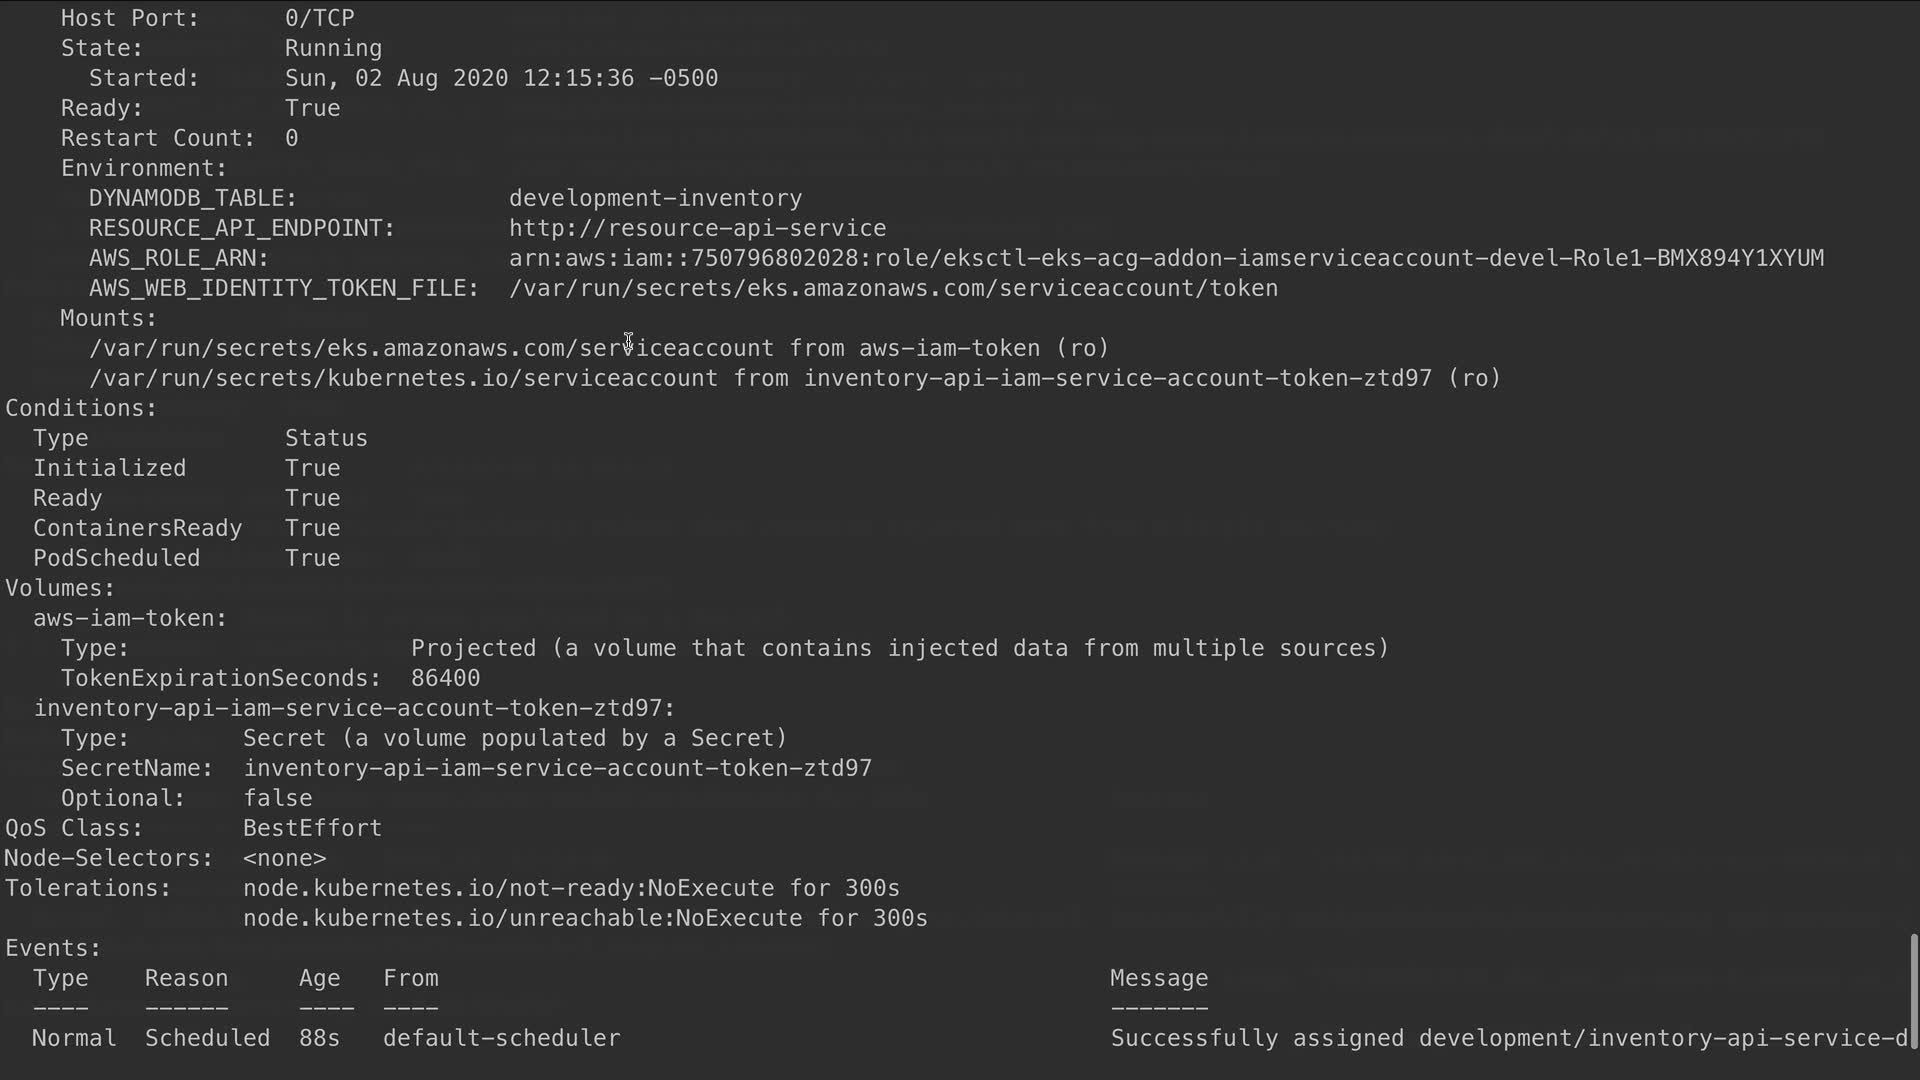Click the TokenExpirationSeconds value 86400
1920x1080 pixels.
445,678
